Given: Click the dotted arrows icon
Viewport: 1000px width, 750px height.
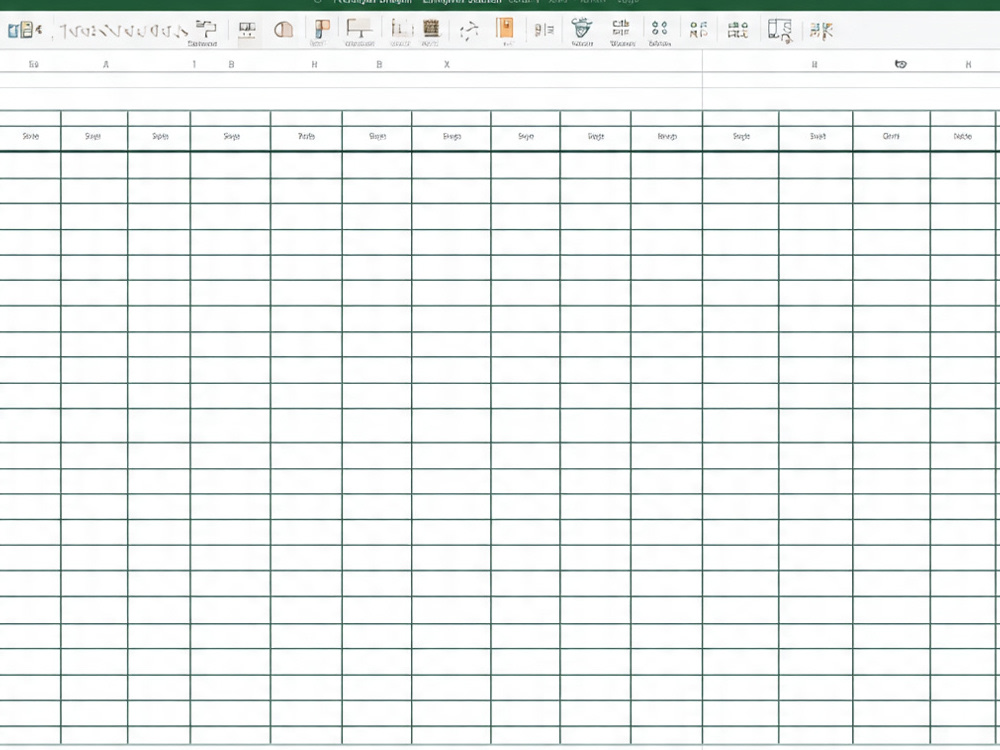Looking at the screenshot, I should click(x=469, y=31).
